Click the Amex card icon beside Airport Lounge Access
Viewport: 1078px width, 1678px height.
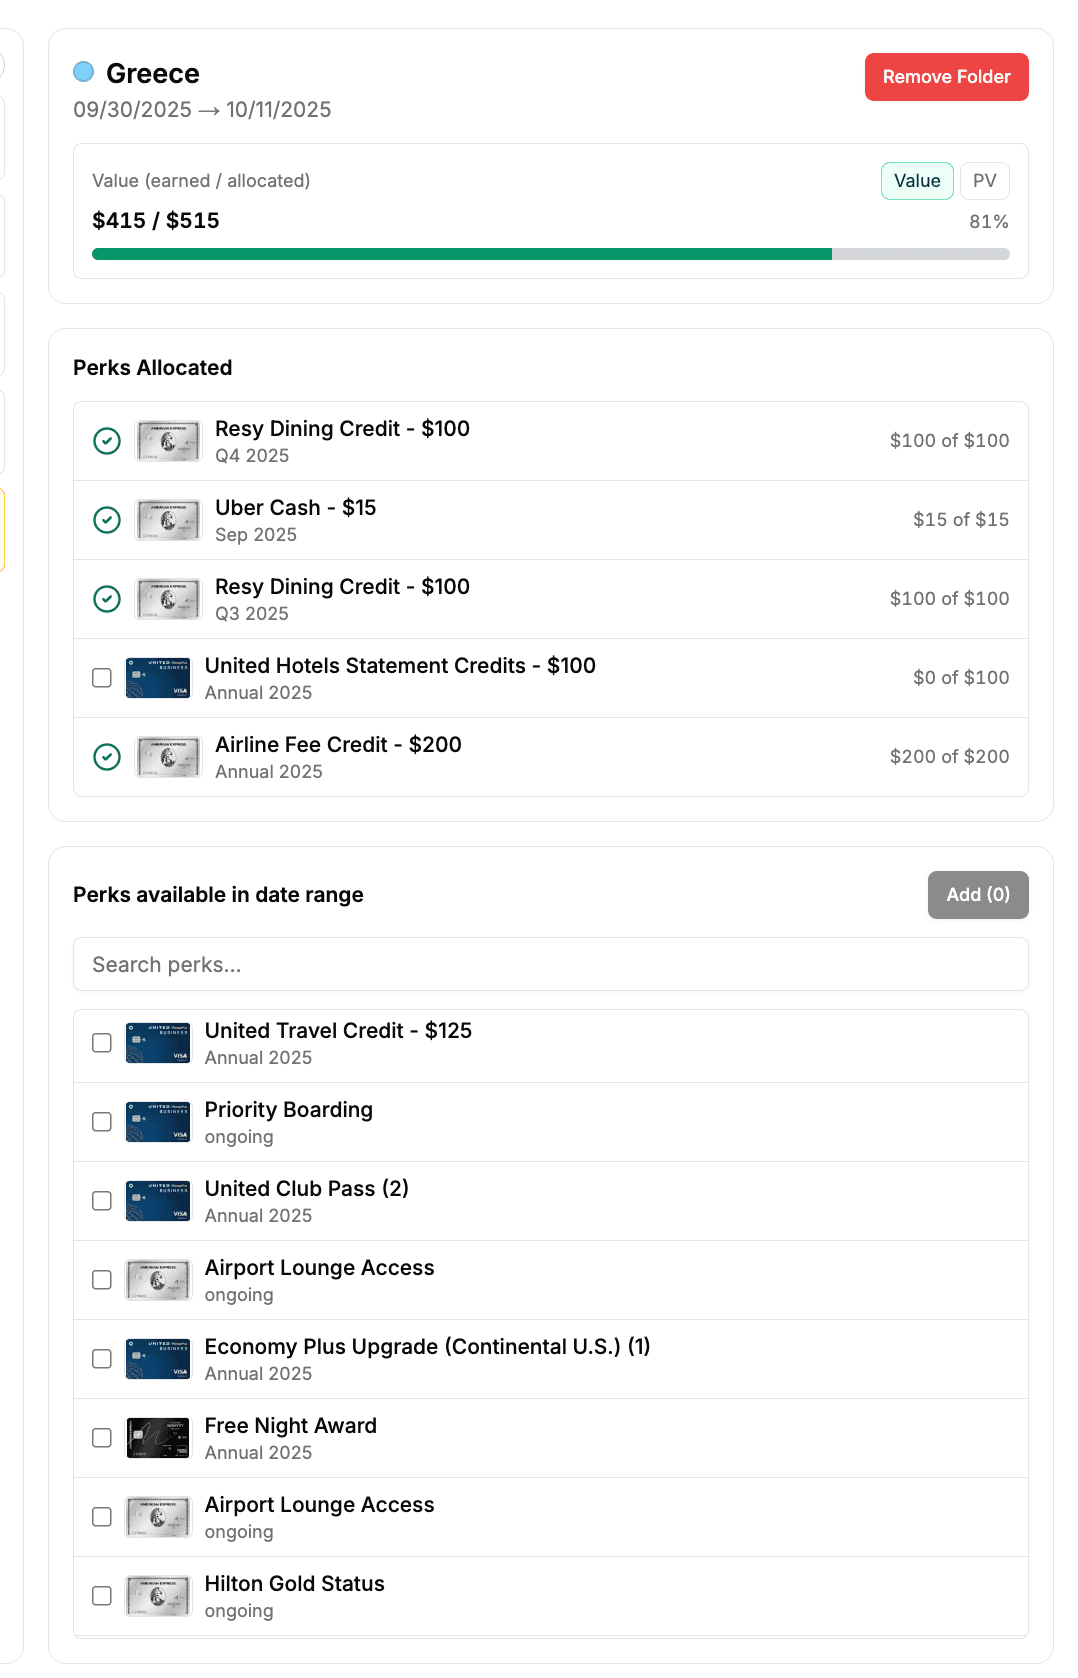[157, 1279]
